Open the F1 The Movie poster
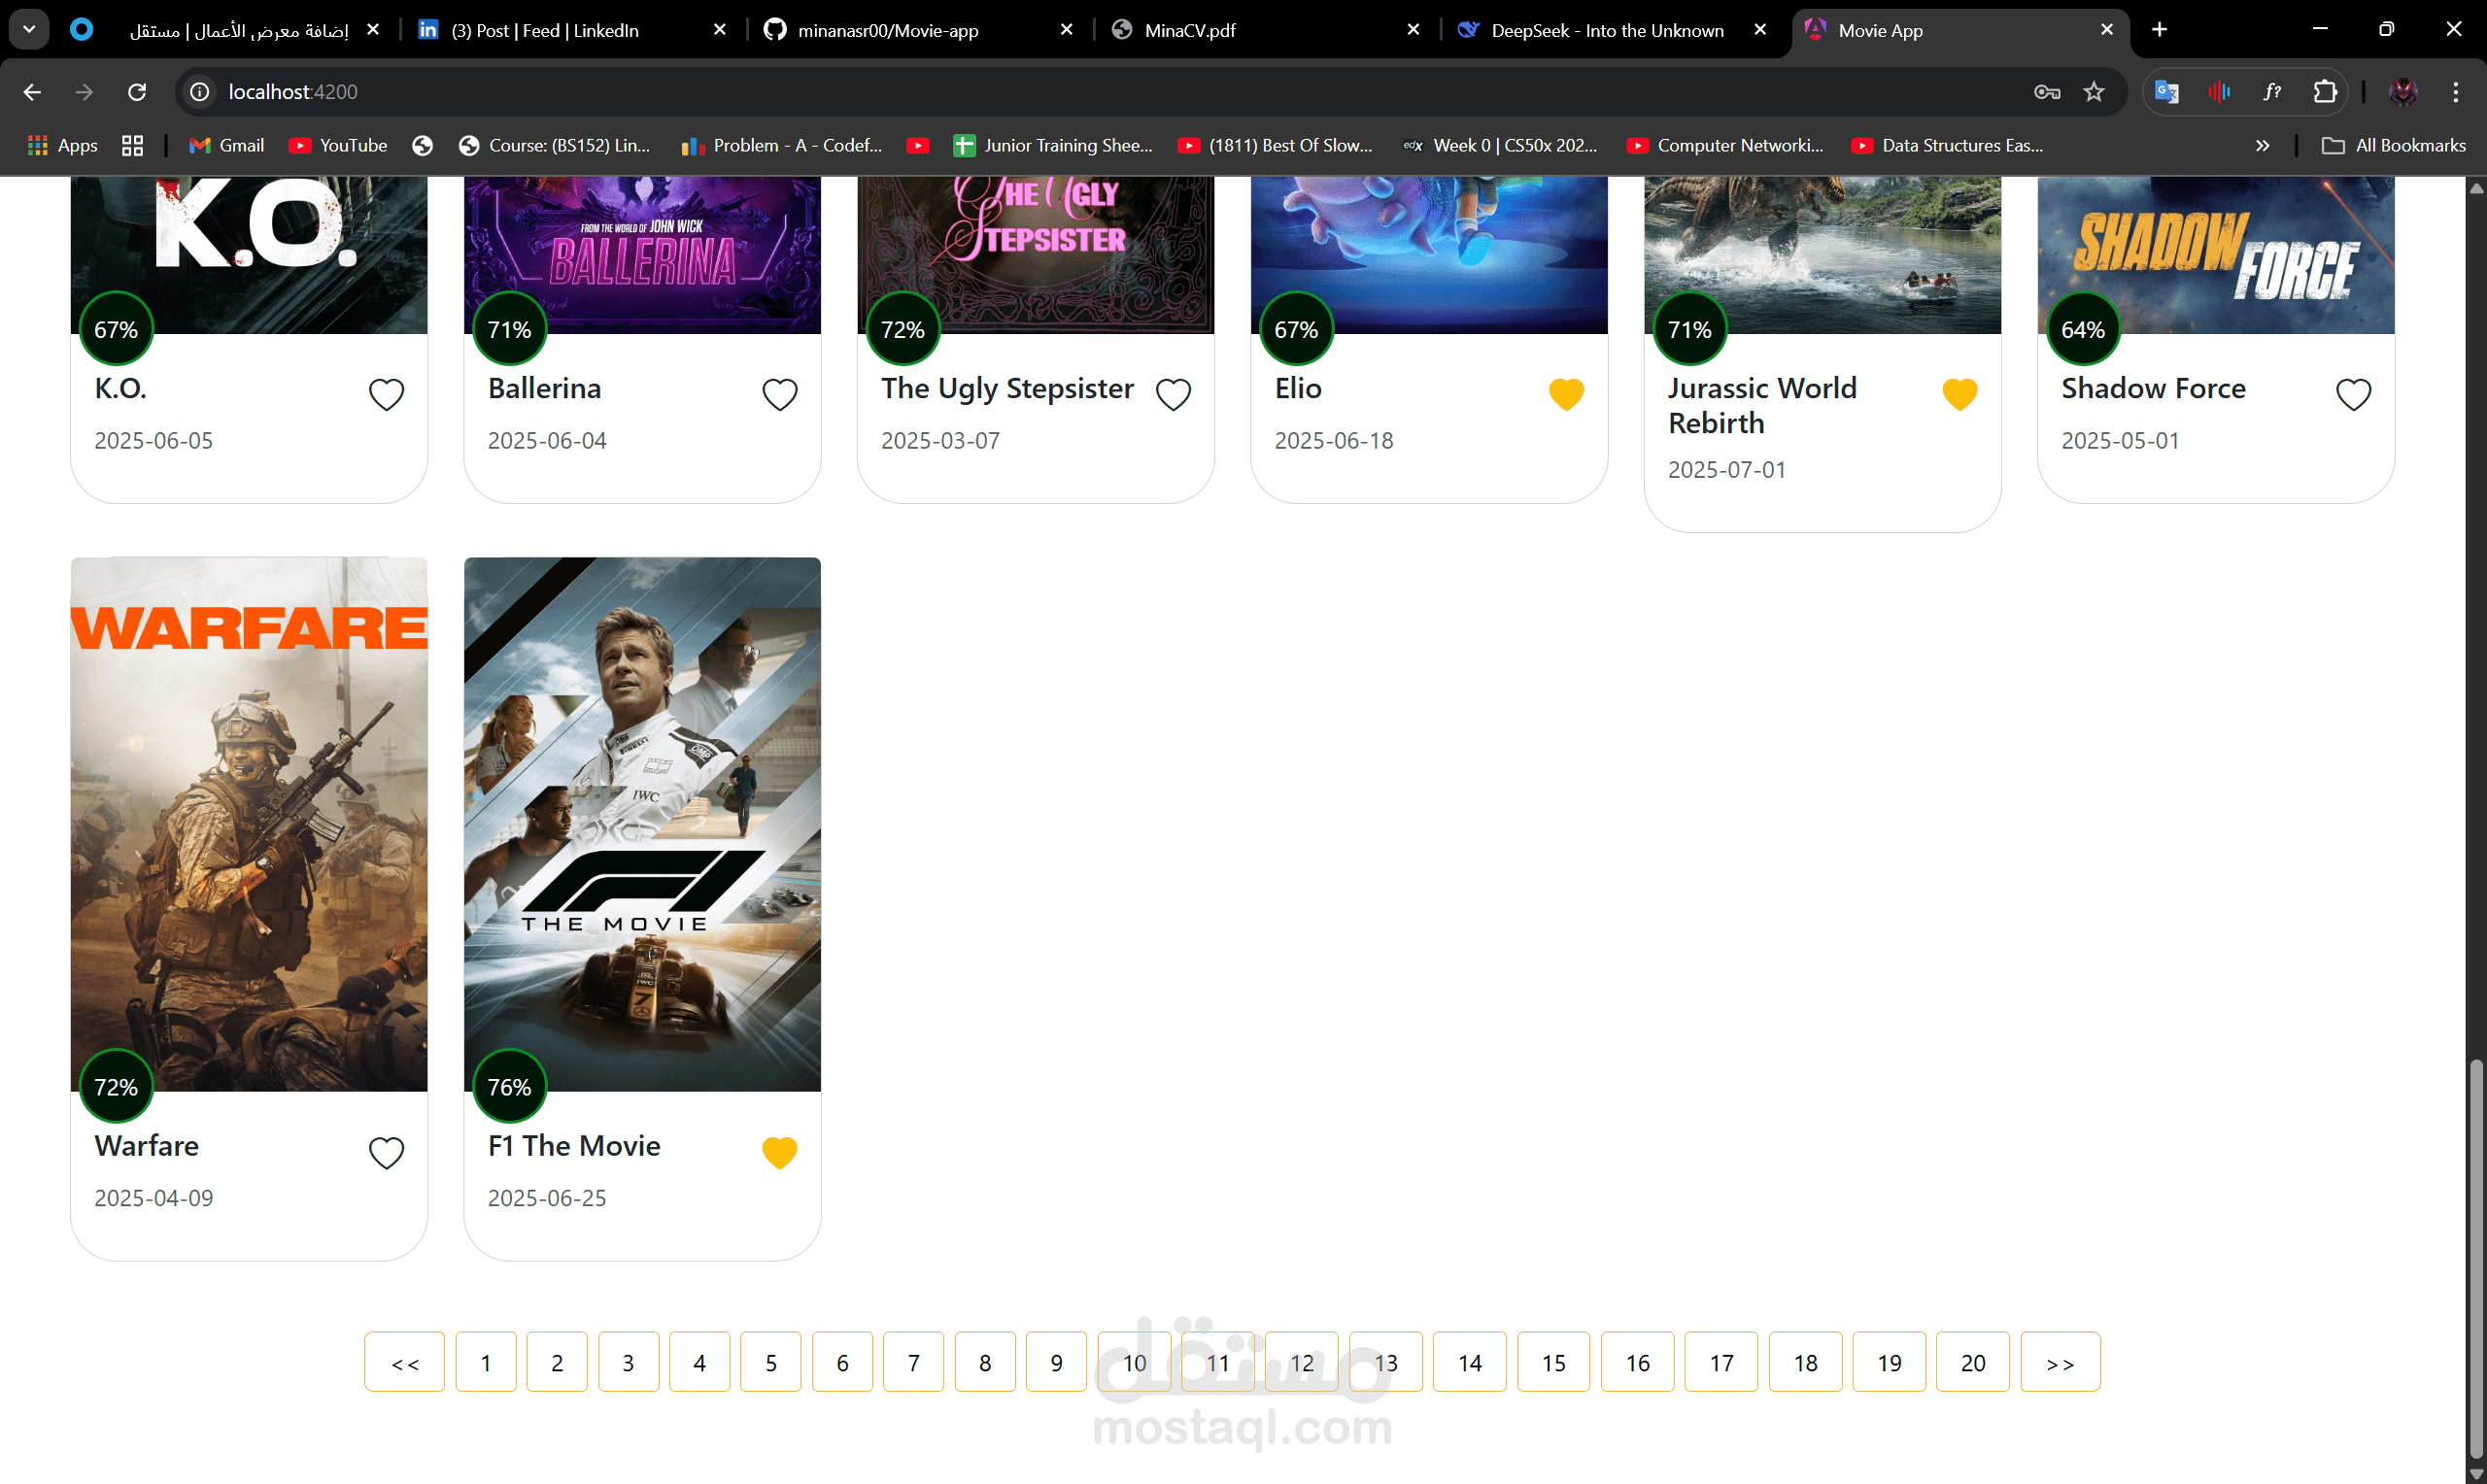This screenshot has width=2487, height=1484. (x=642, y=824)
